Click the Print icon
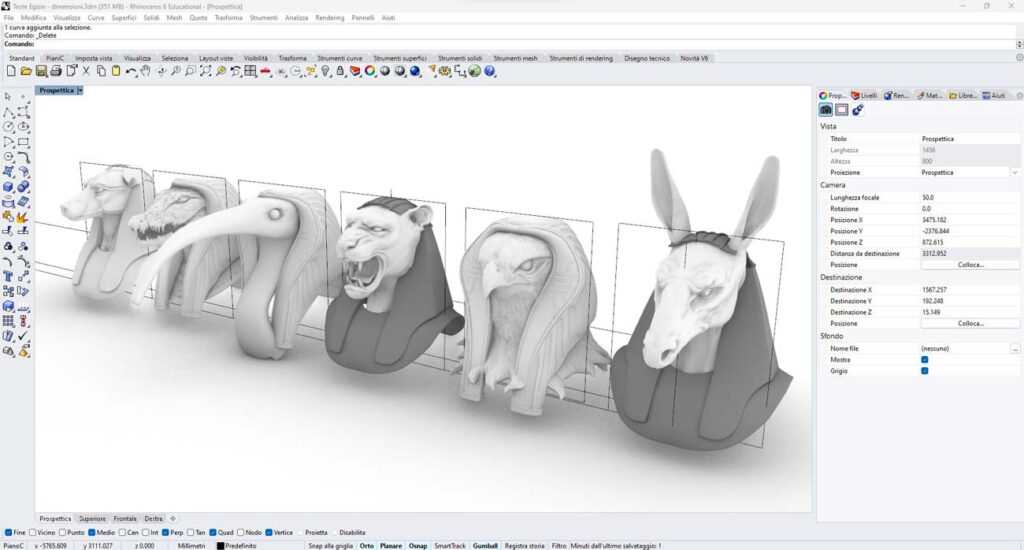1024x550 pixels. (x=56, y=71)
